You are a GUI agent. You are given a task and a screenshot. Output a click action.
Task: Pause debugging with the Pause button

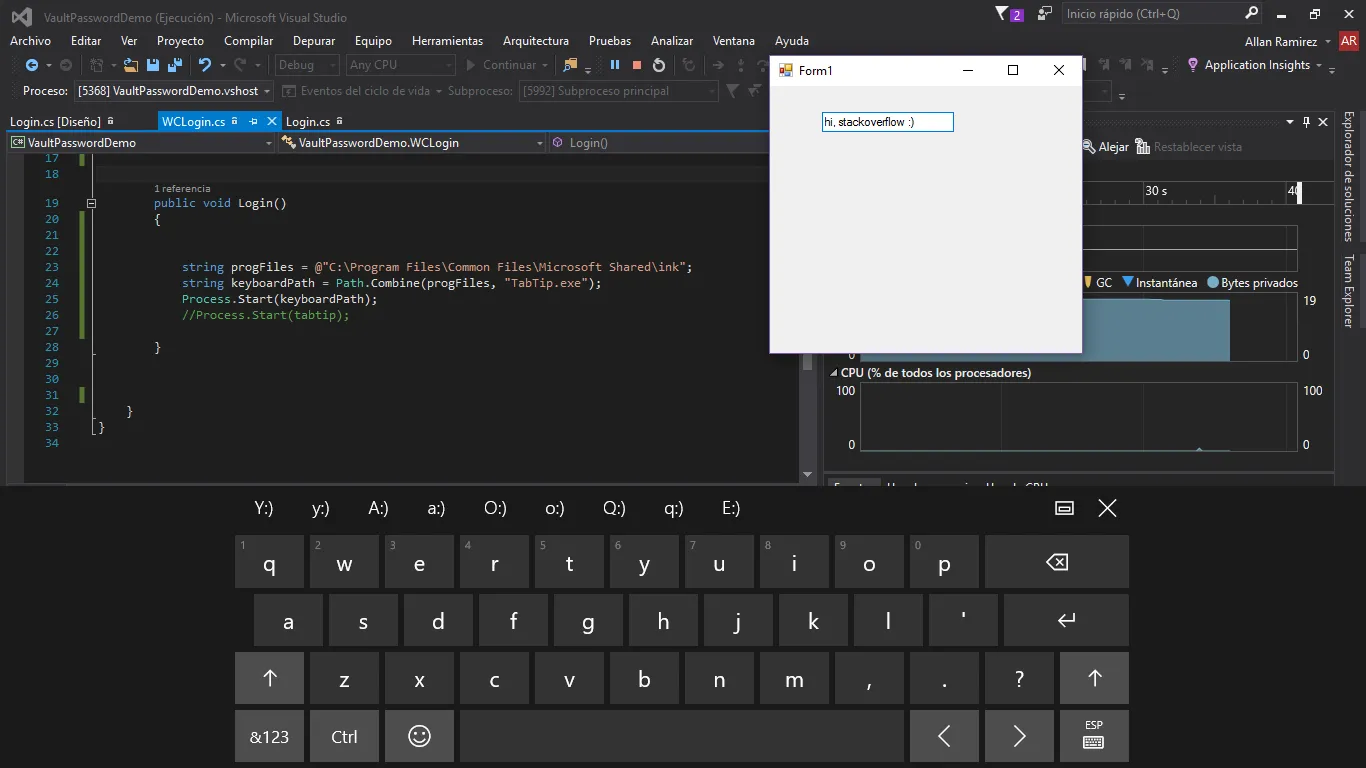point(615,65)
